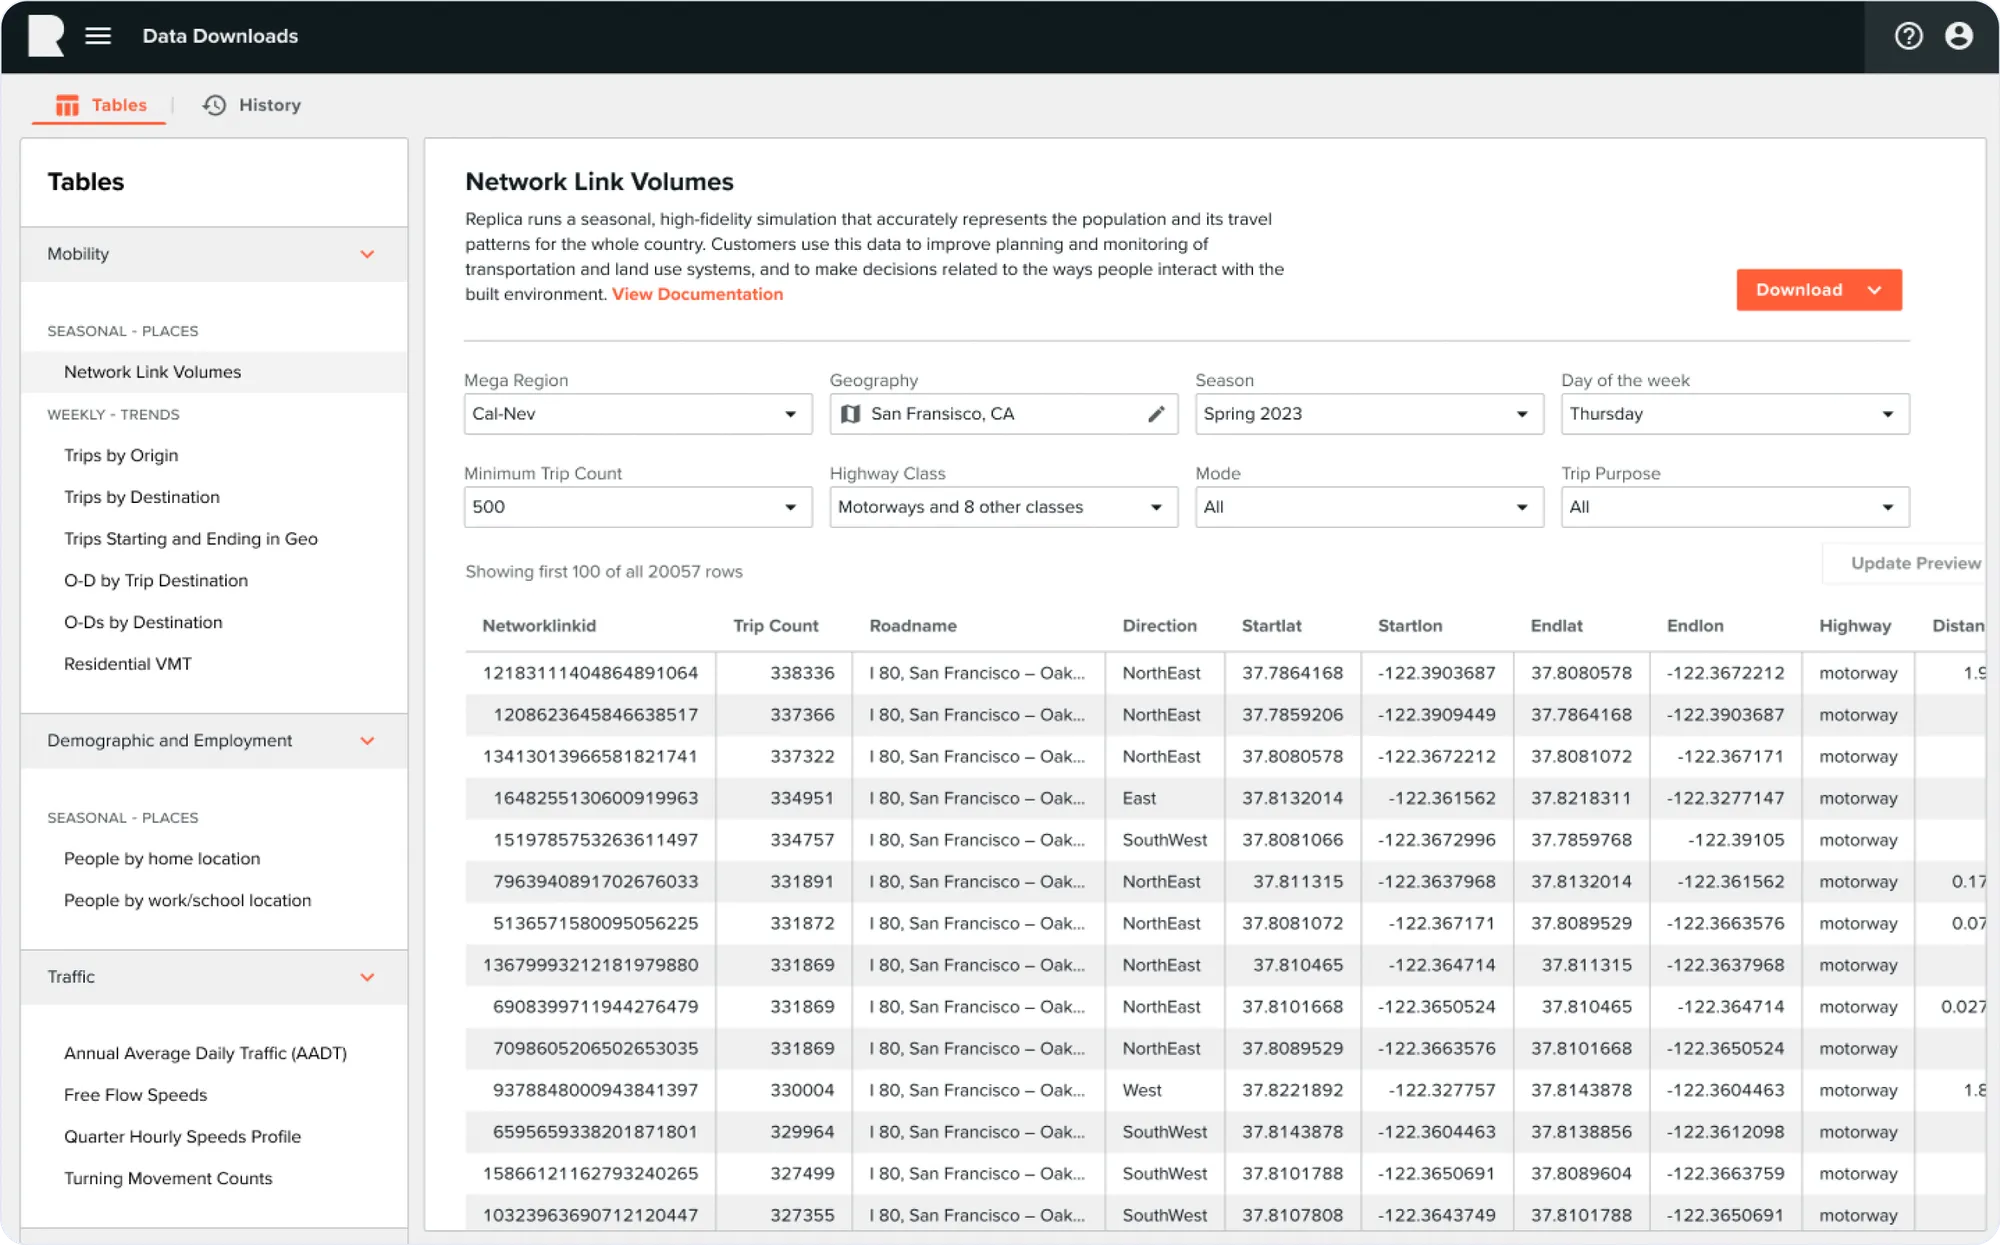The height and width of the screenshot is (1245, 2000).
Task: Click startlat cell 37.8221892
Action: click(x=1292, y=1090)
